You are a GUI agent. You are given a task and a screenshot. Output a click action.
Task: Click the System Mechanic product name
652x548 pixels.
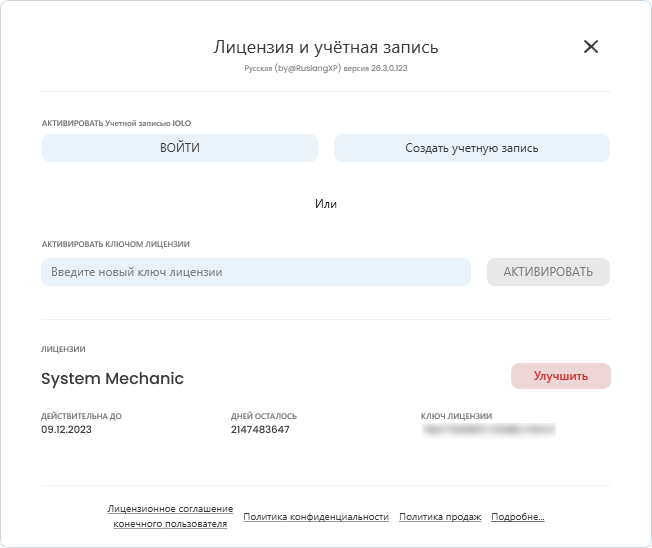(112, 379)
